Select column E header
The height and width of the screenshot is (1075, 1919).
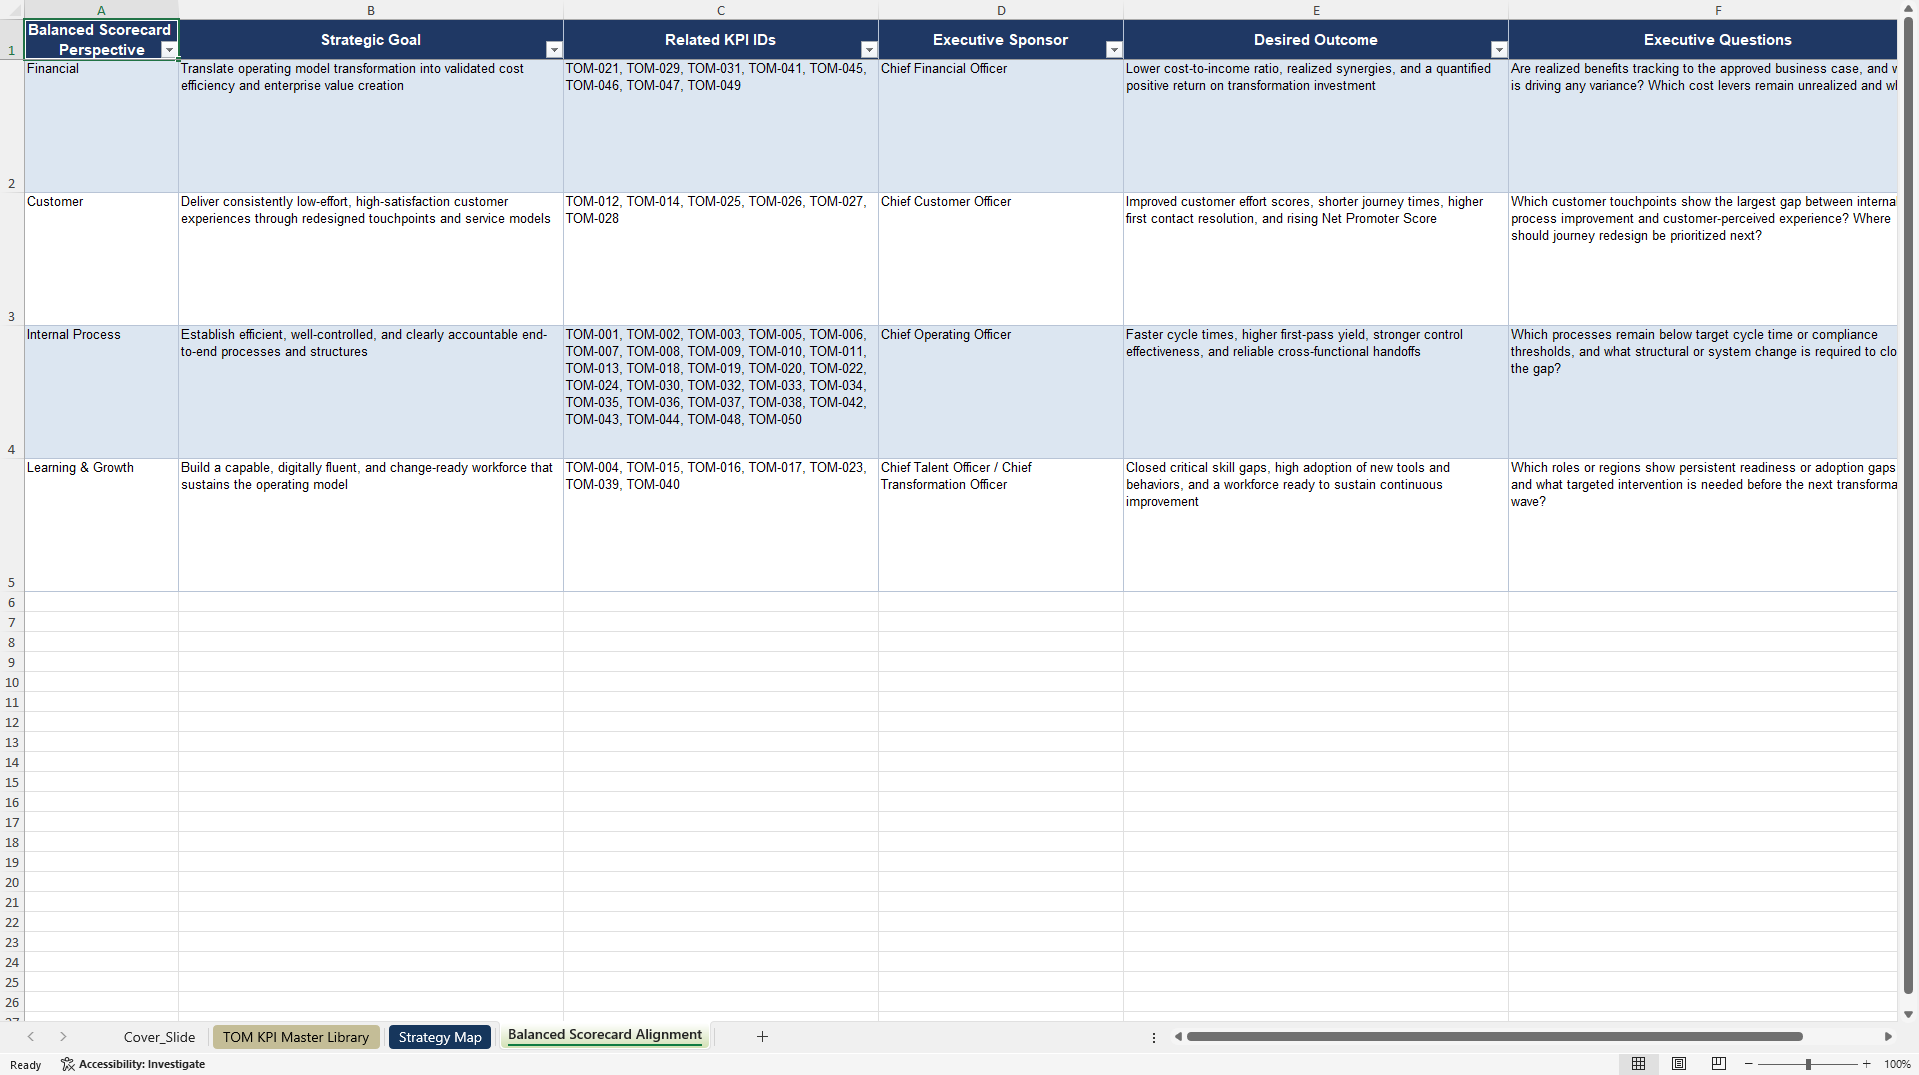[x=1316, y=10]
